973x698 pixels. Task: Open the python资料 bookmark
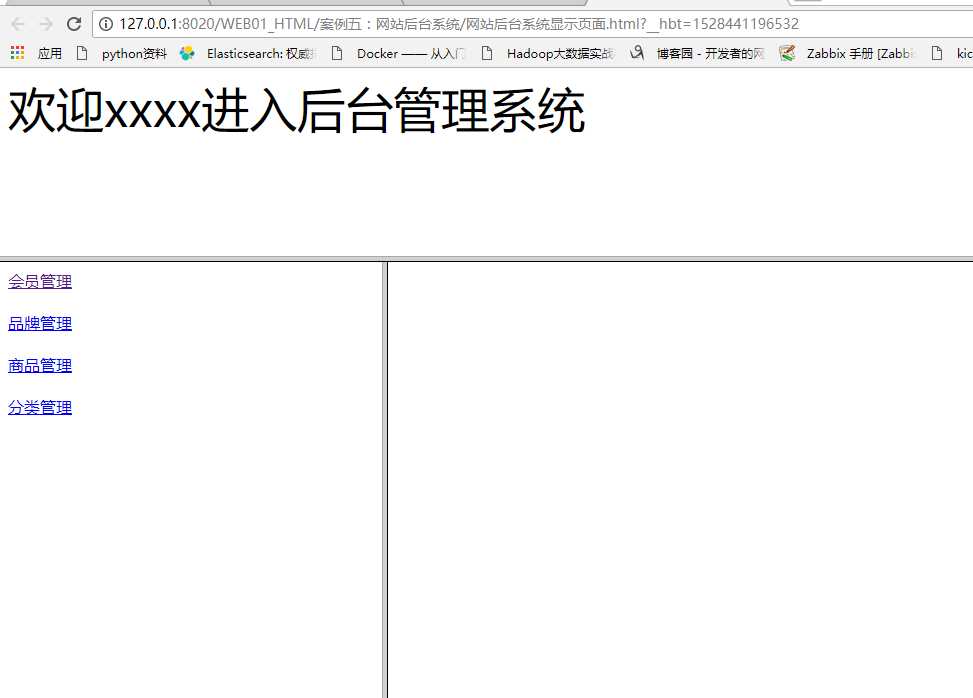[134, 53]
